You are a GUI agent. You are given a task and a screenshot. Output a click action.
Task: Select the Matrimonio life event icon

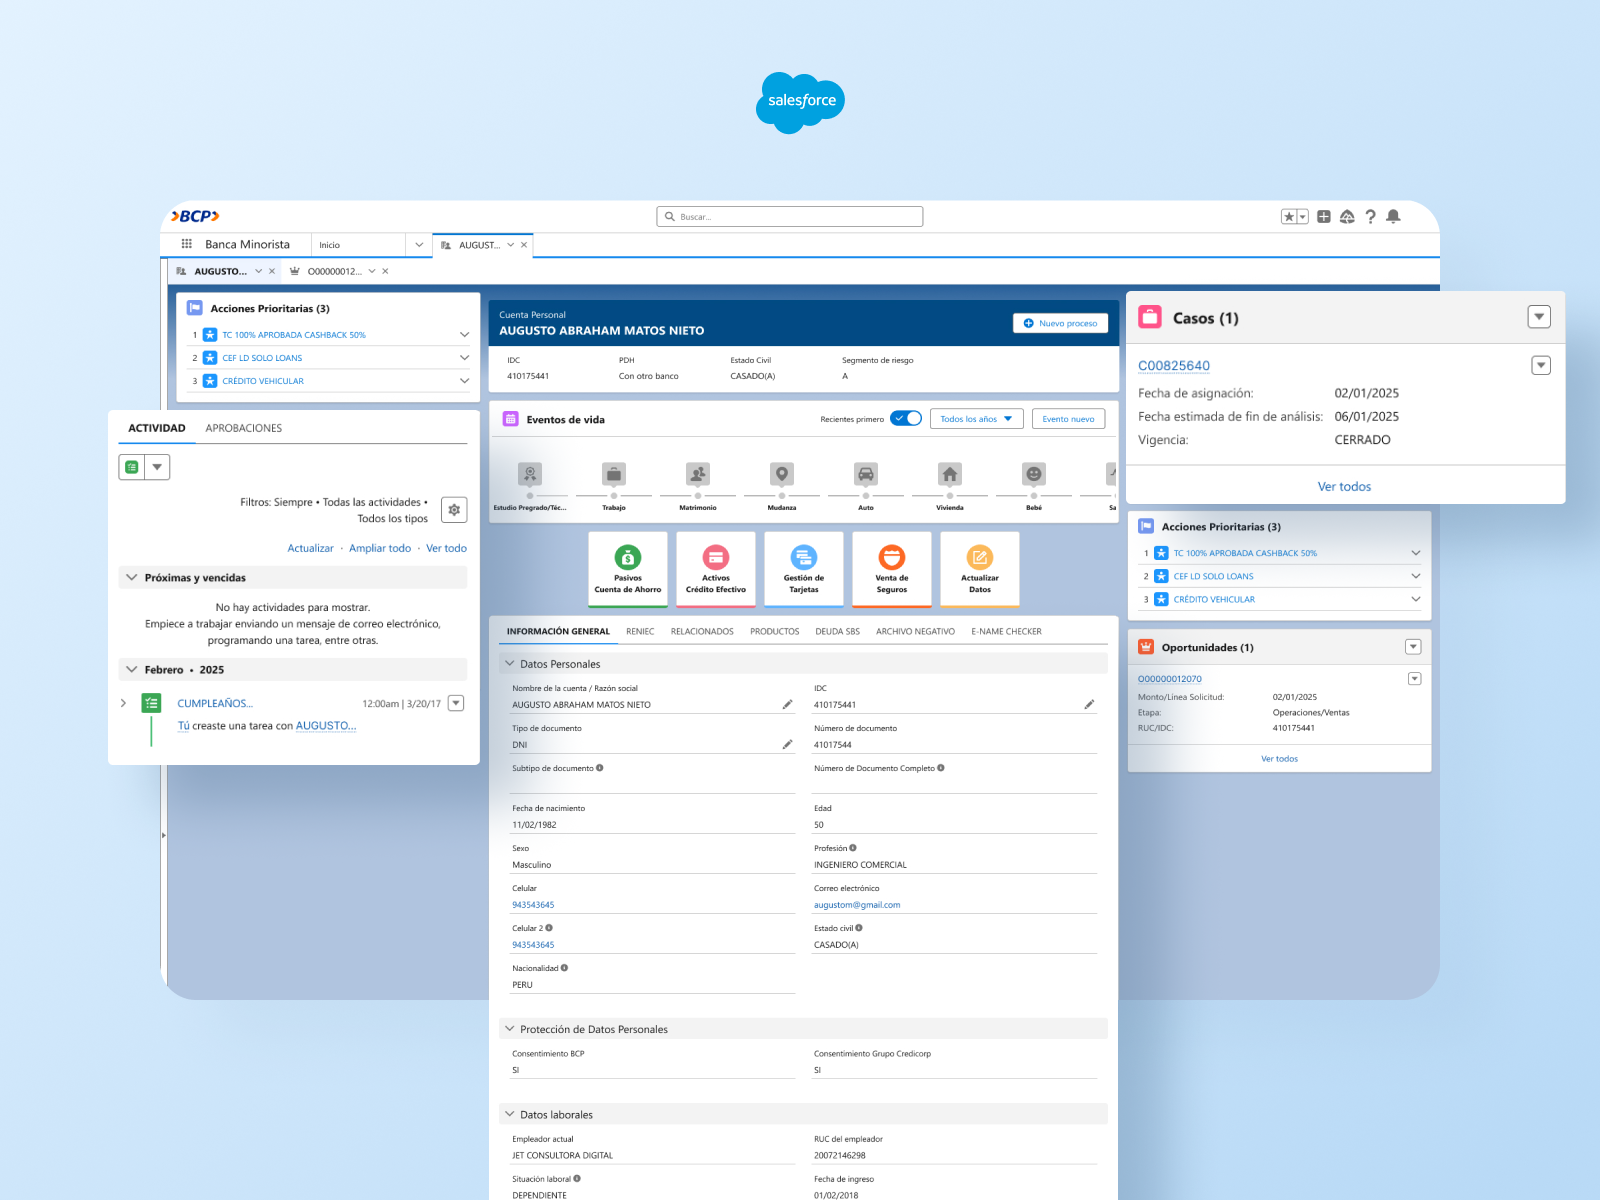click(x=698, y=474)
